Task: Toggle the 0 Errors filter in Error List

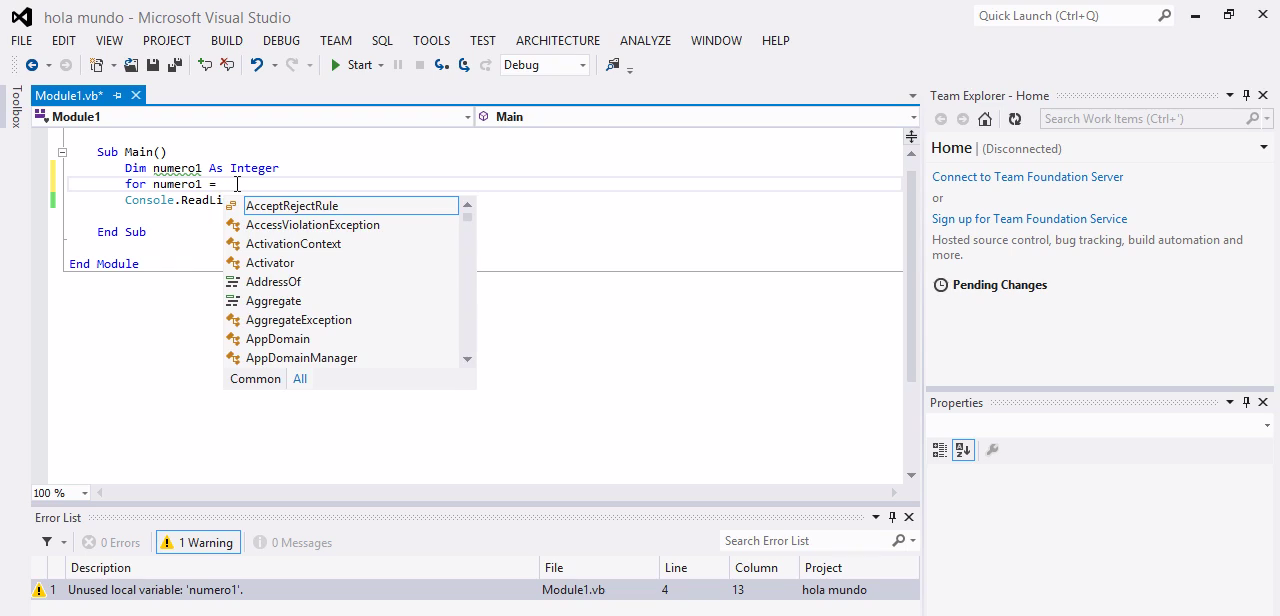Action: (110, 542)
